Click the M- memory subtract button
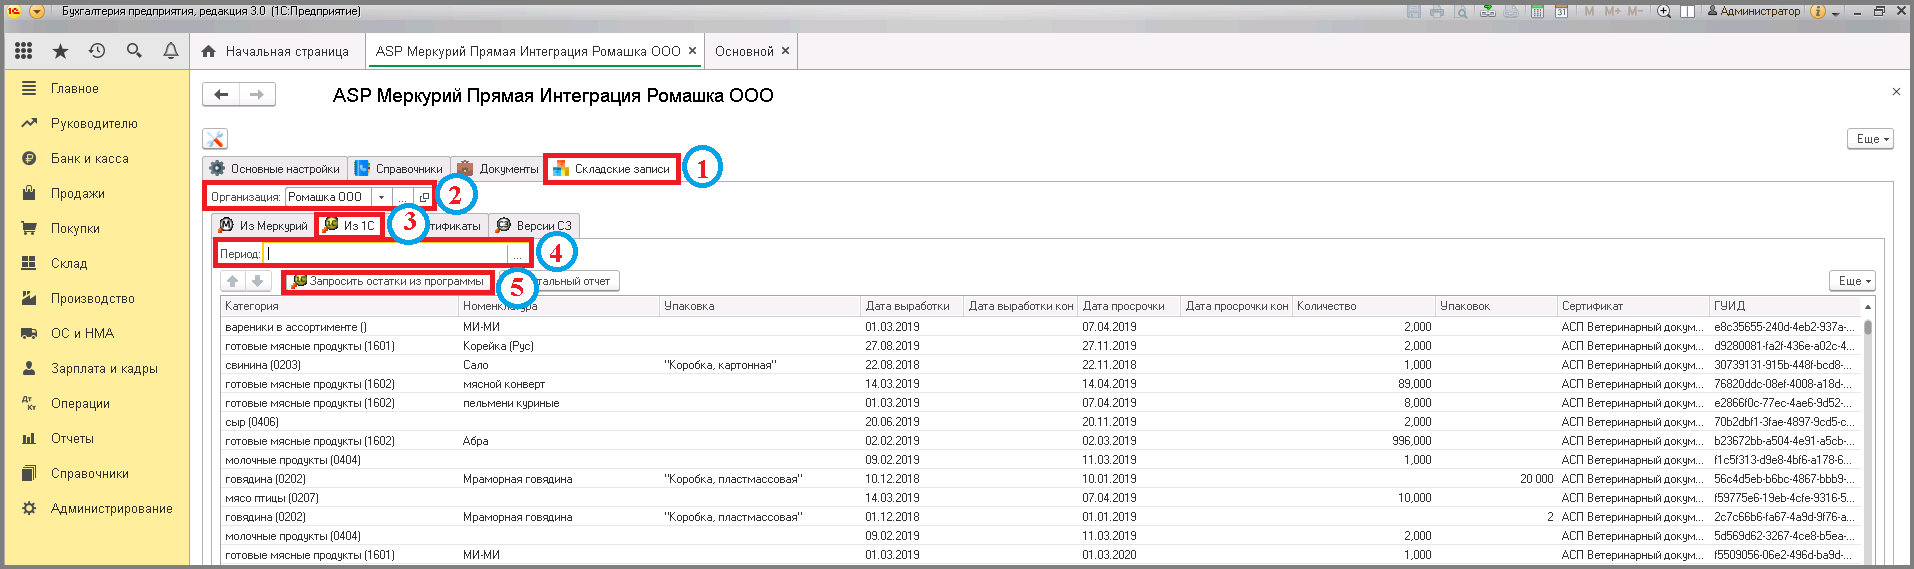This screenshot has height=569, width=1914. click(x=1635, y=11)
